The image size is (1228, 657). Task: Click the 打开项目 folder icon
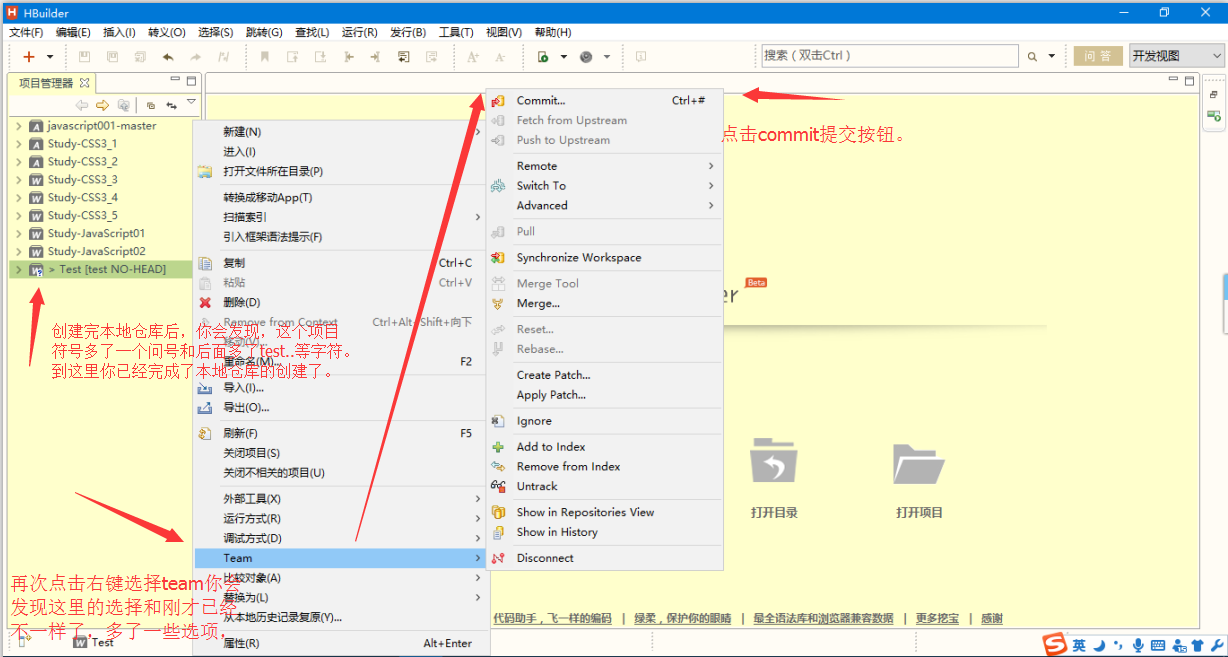(x=918, y=462)
